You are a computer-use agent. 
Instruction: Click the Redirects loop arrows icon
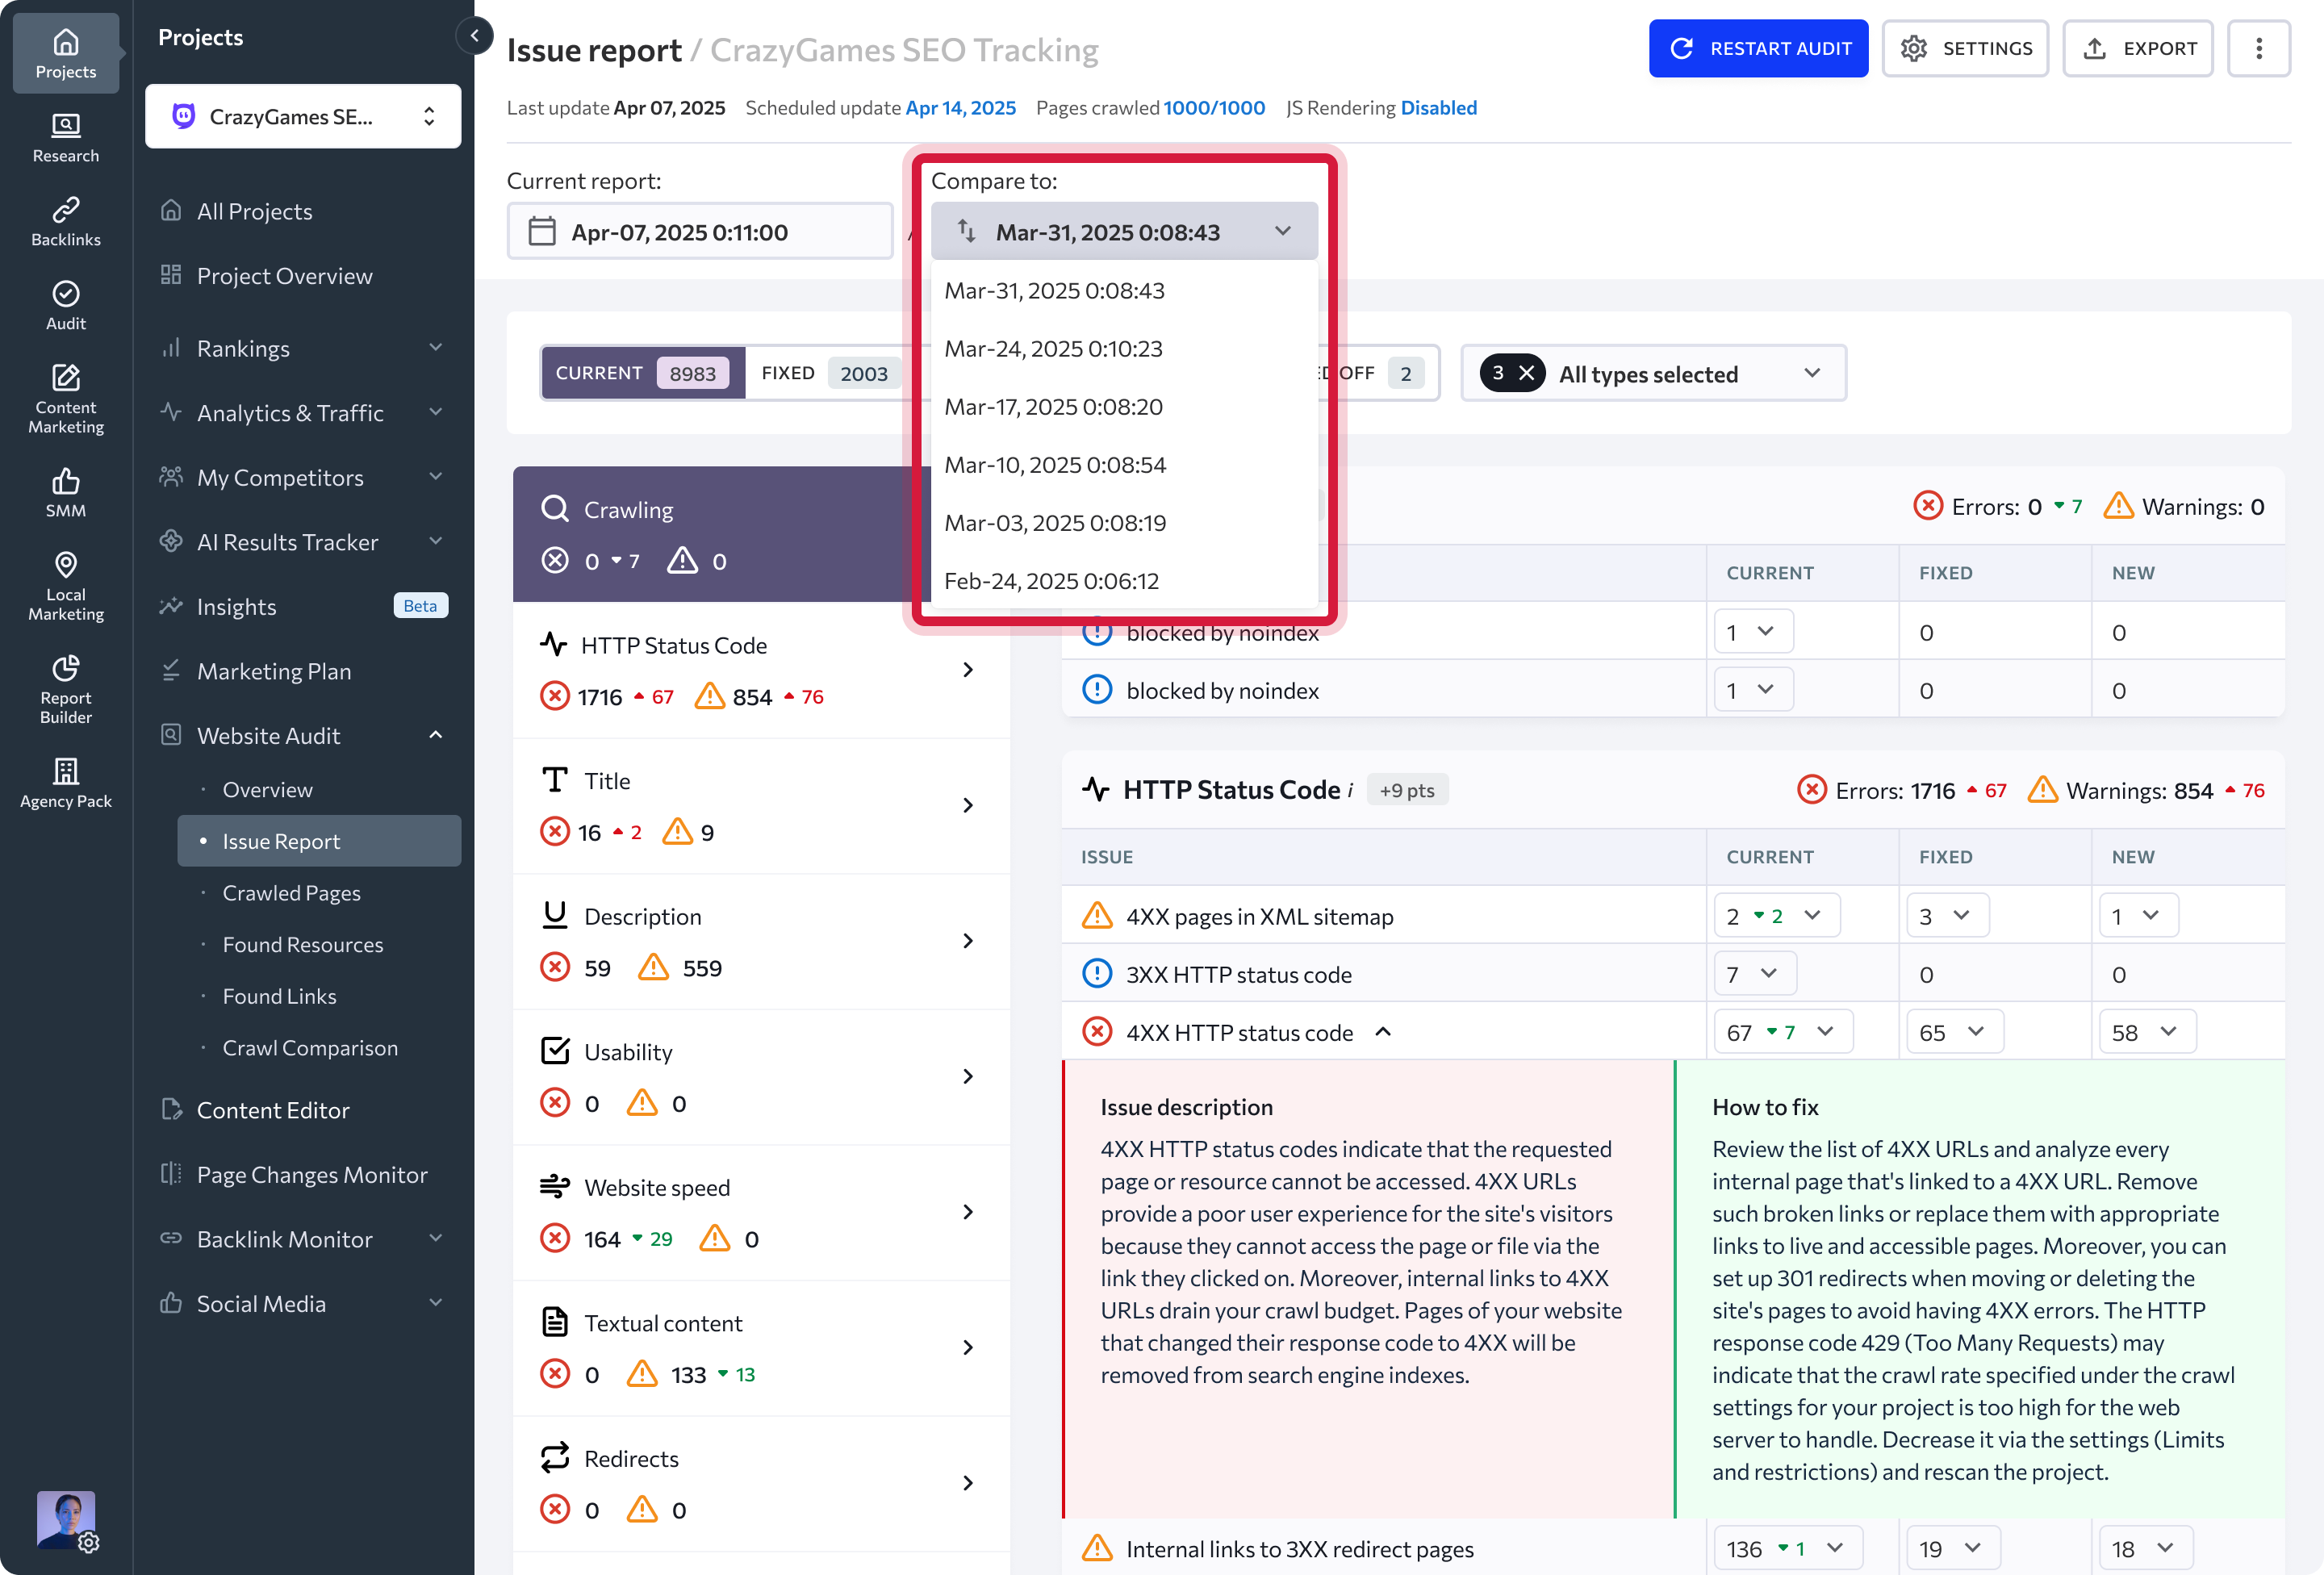554,1458
